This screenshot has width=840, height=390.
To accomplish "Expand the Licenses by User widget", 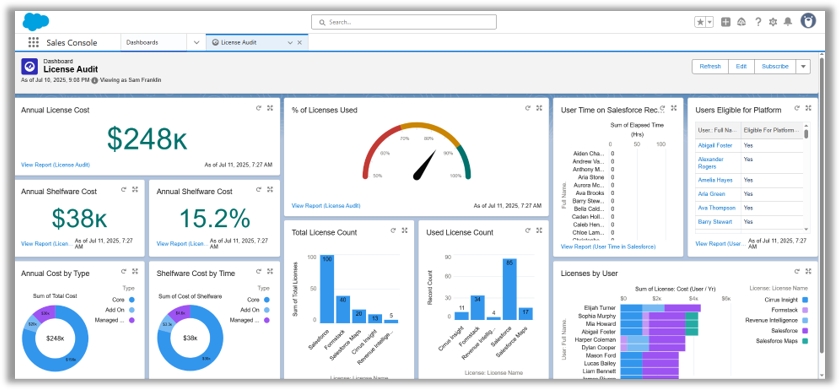I will coord(808,272).
